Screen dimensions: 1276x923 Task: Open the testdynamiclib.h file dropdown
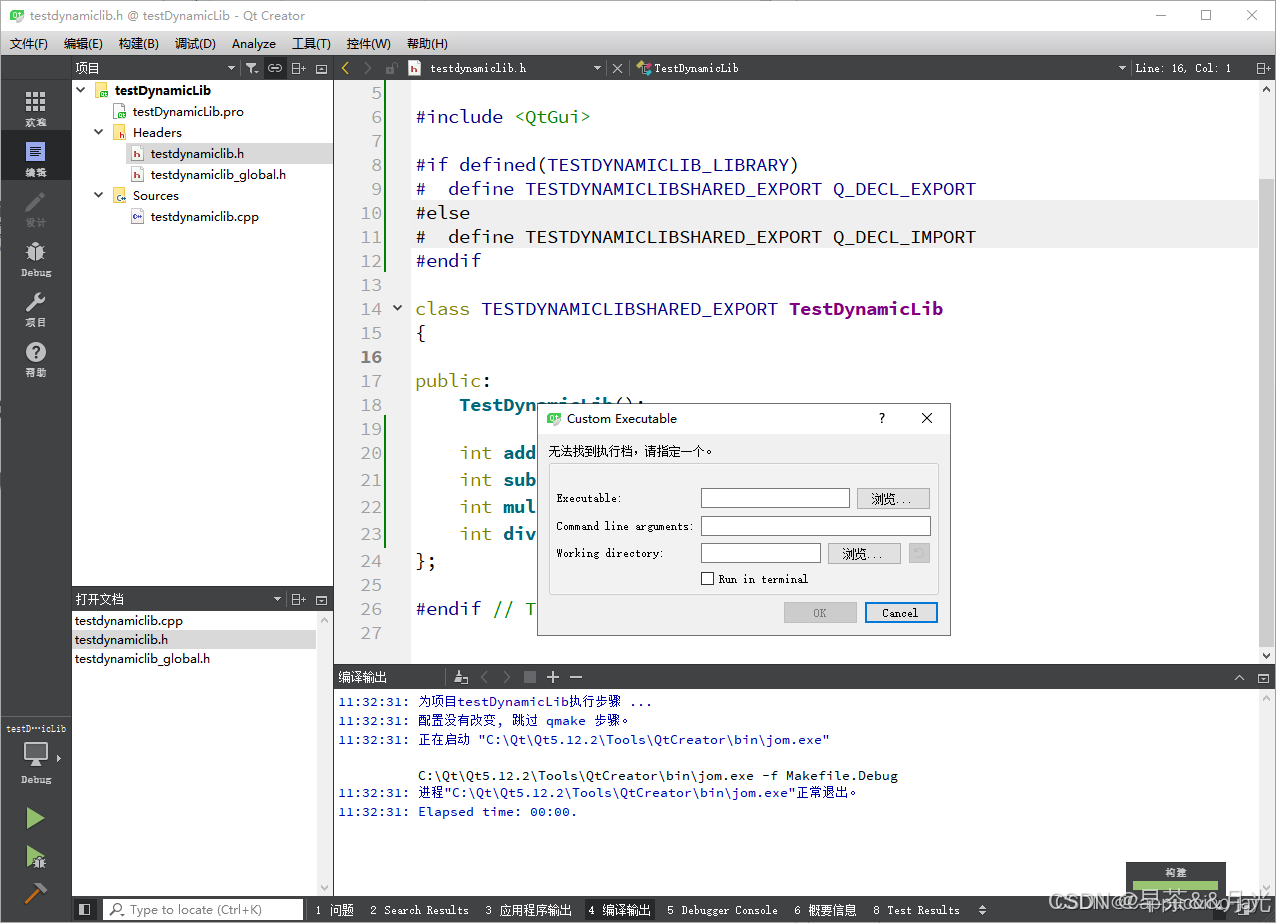598,68
